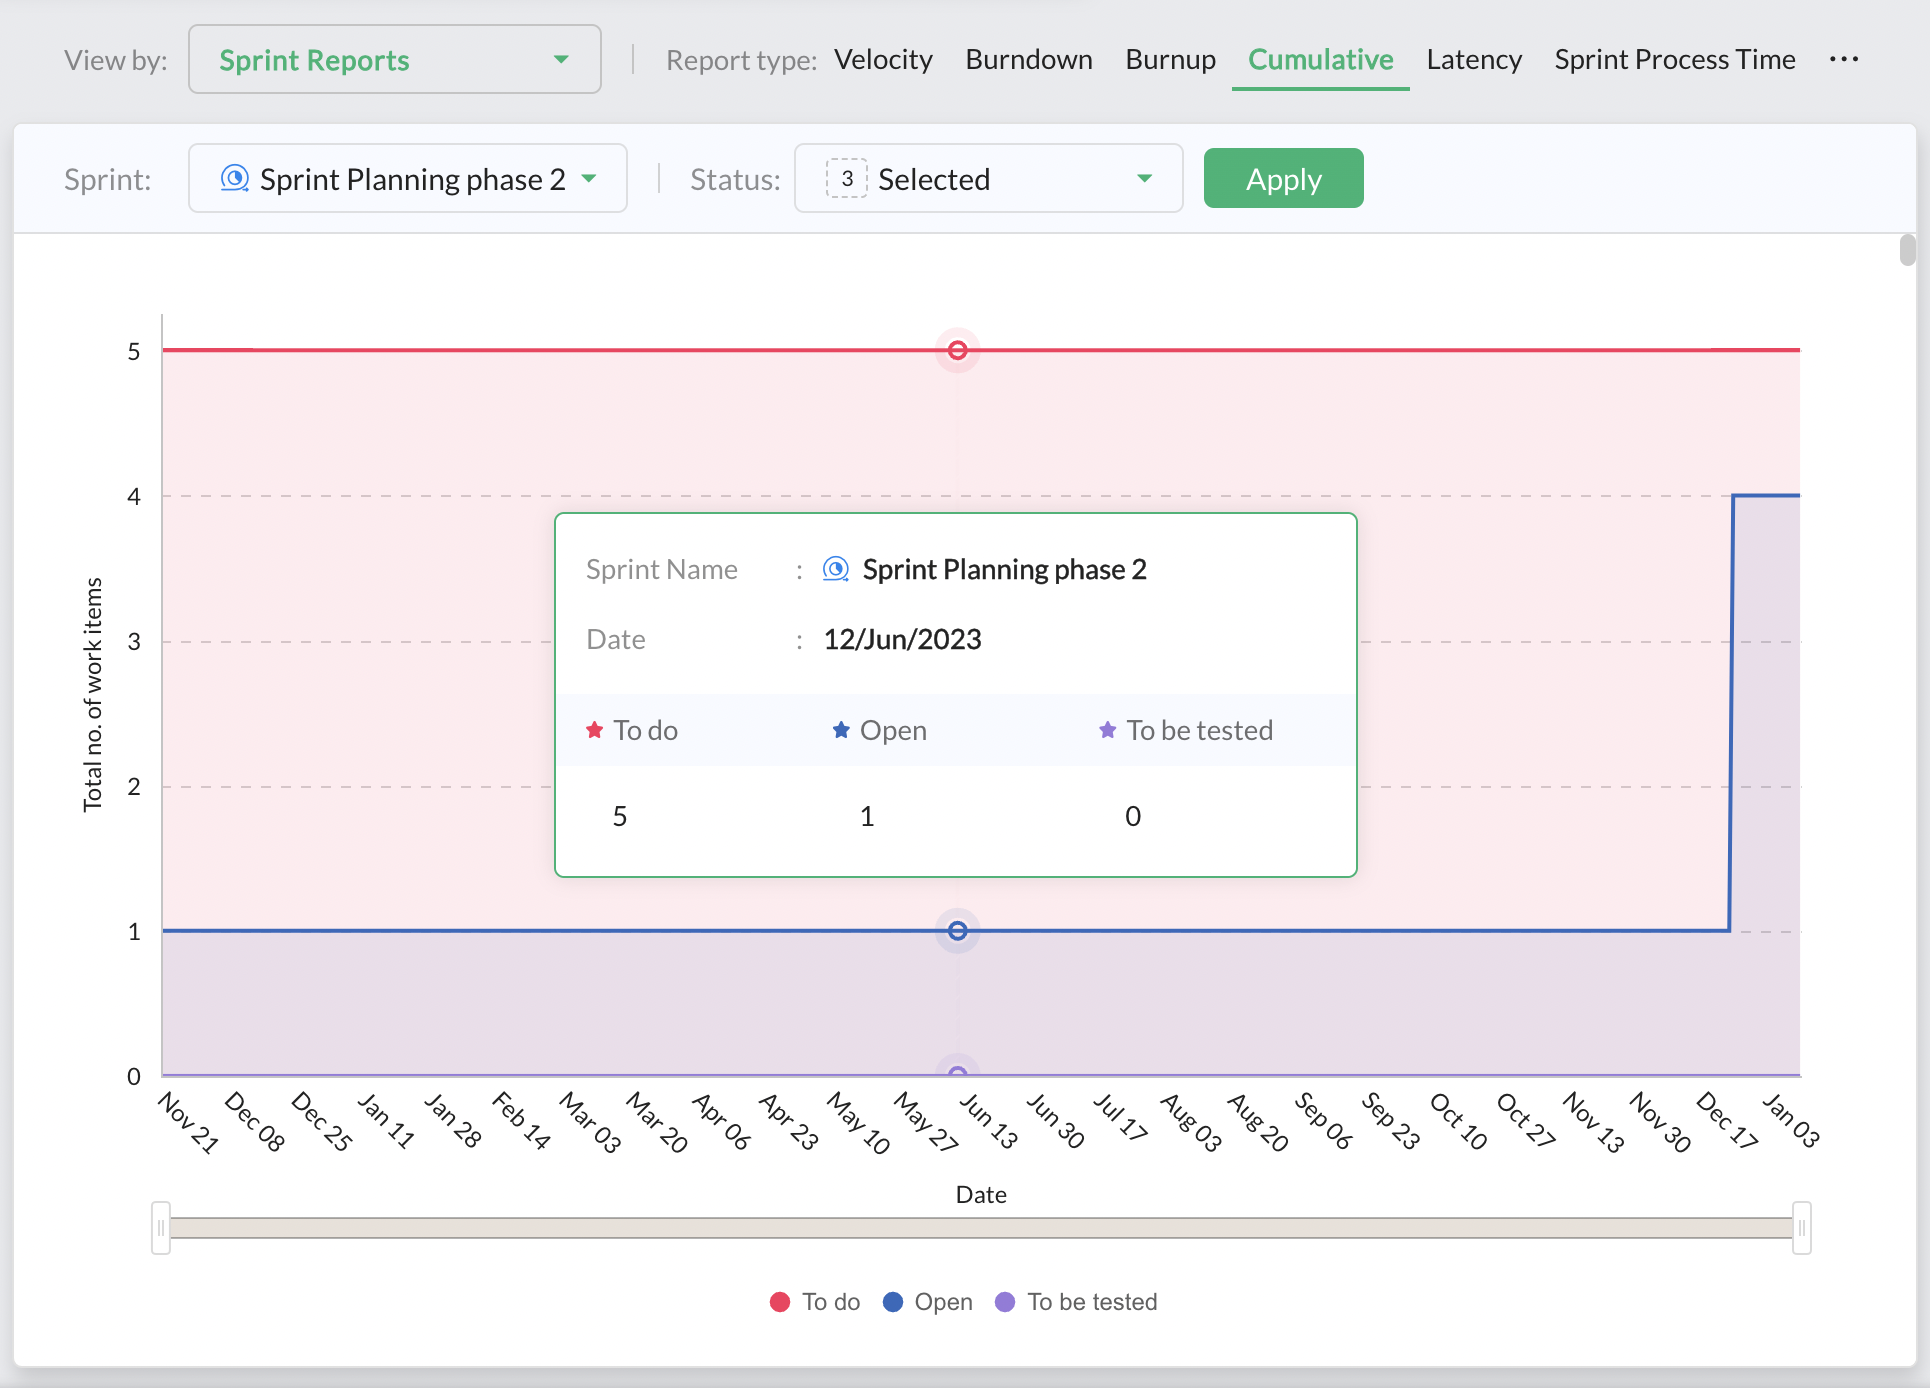This screenshot has width=1930, height=1388.
Task: Switch to Burndown report type
Action: (1028, 60)
